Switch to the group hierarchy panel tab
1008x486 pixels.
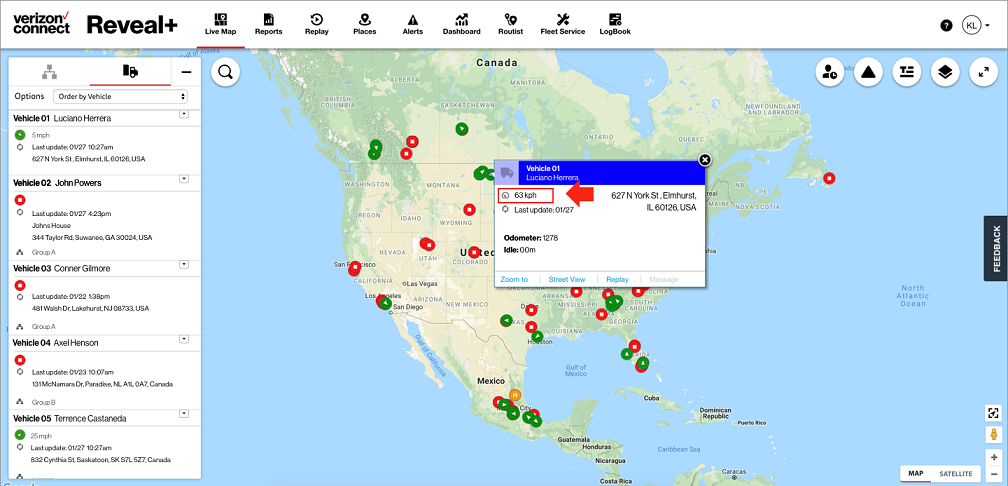(50, 72)
